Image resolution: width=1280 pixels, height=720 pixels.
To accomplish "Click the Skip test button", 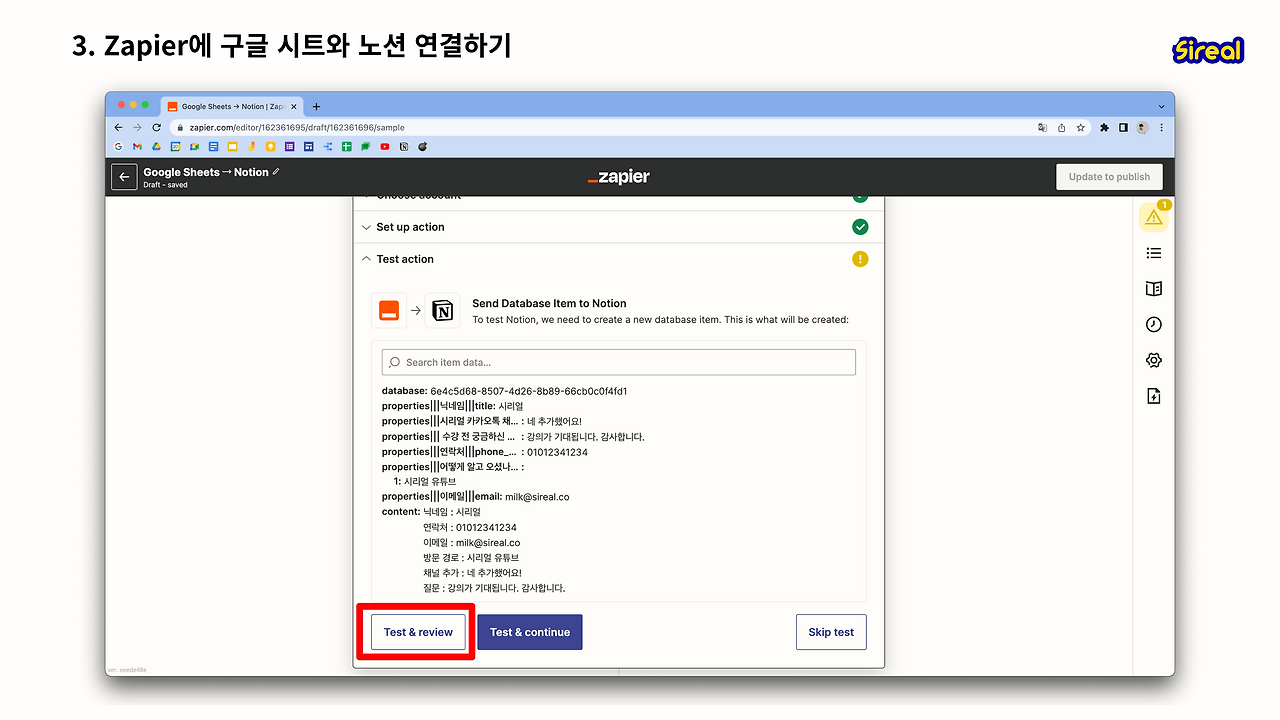I will click(831, 632).
